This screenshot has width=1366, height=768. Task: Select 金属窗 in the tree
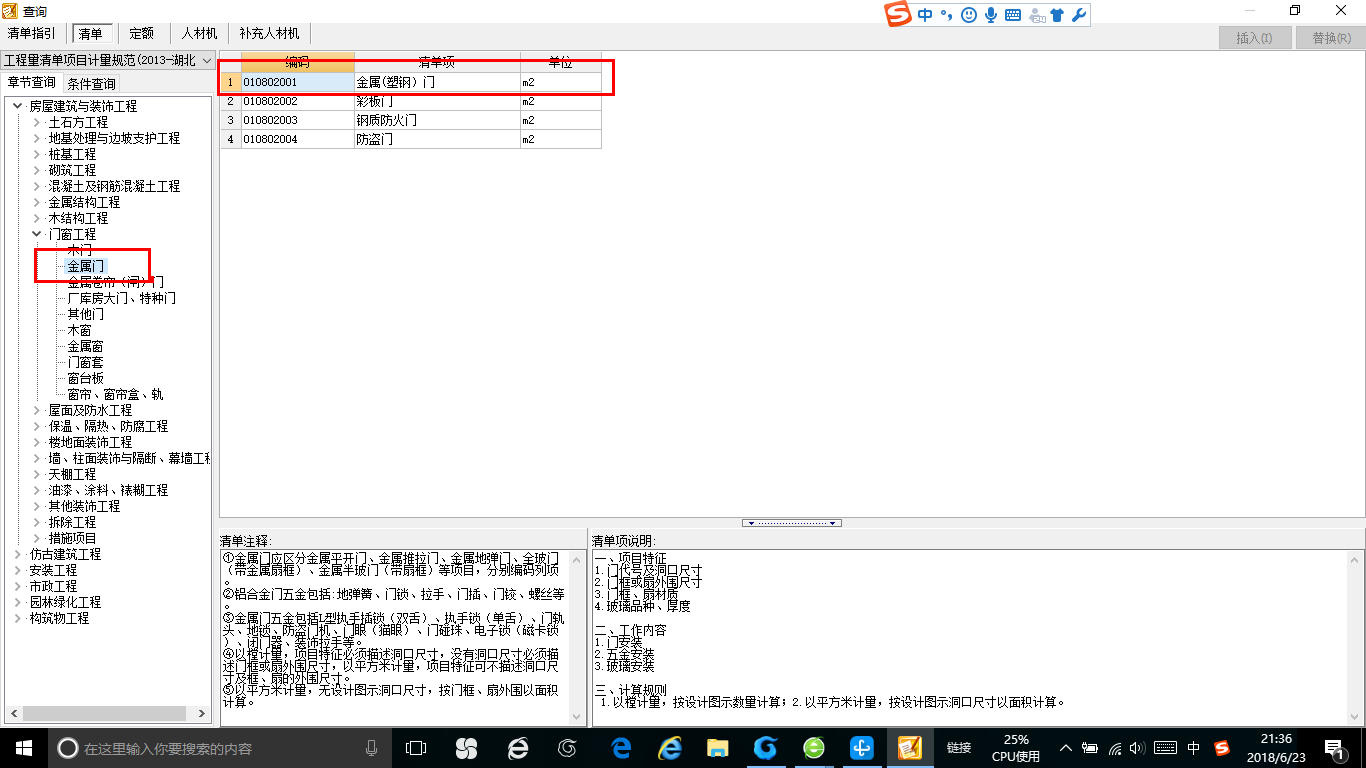pyautogui.click(x=86, y=346)
